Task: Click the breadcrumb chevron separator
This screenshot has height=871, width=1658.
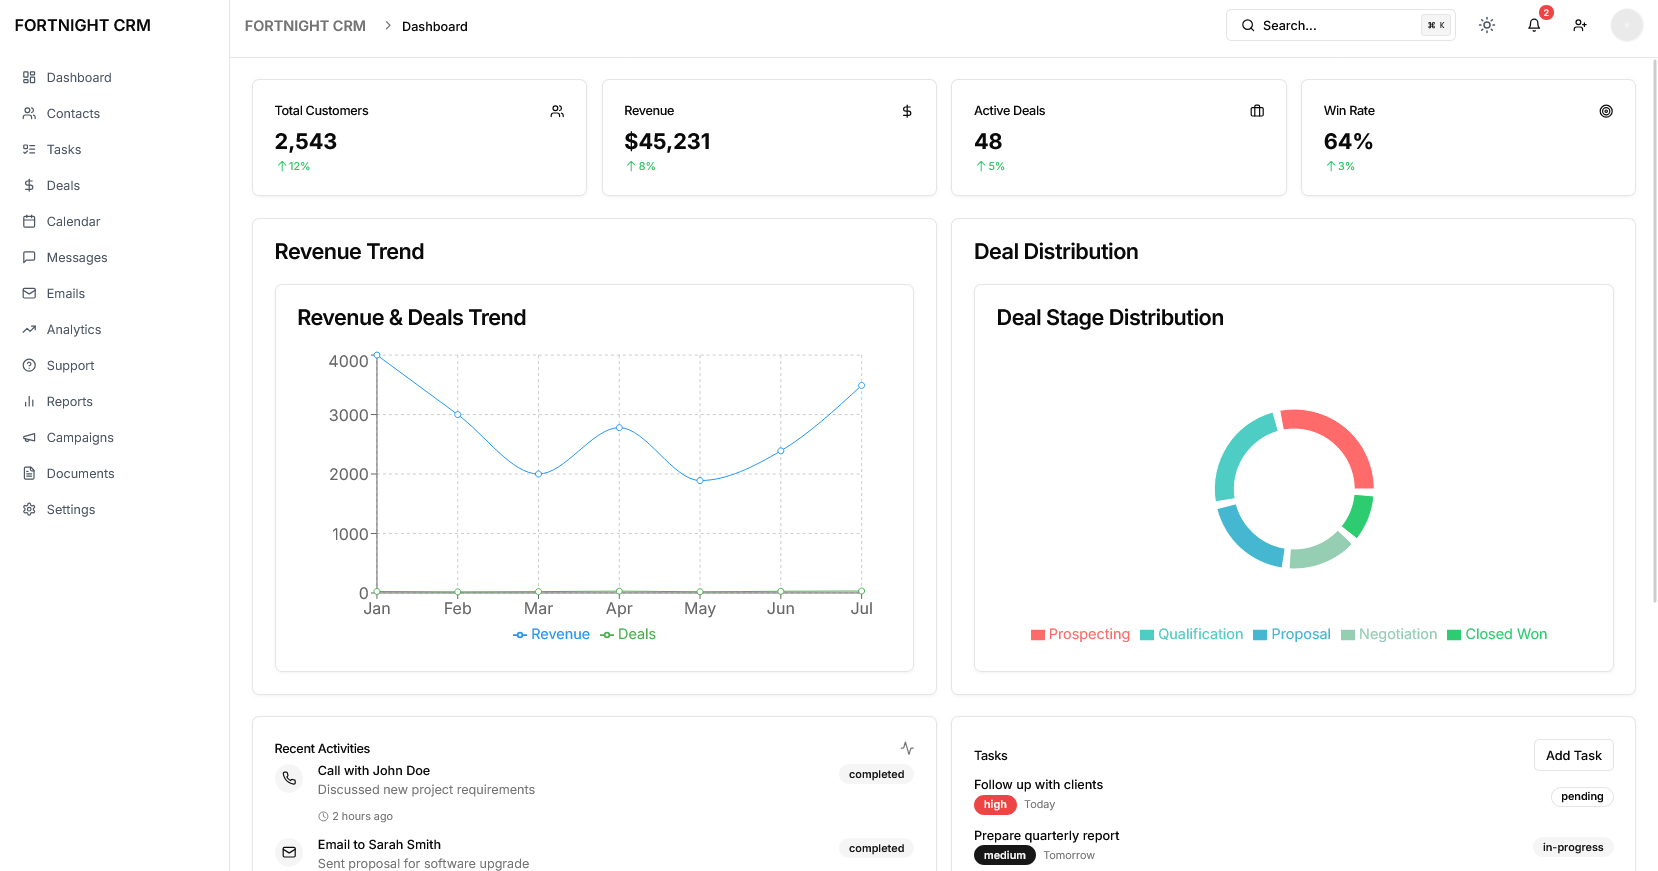Action: (388, 26)
